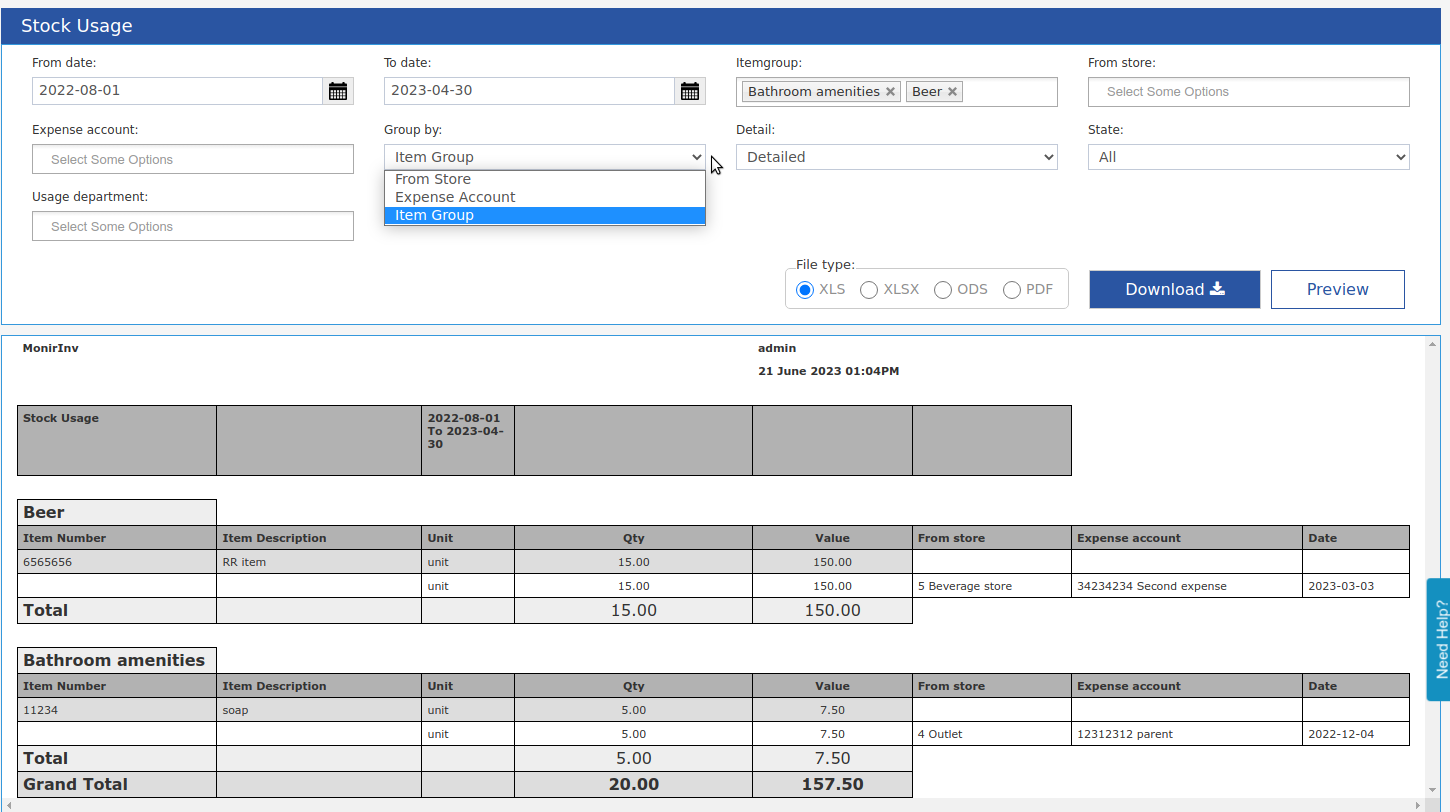Select the PDF file type
Viewport: 1450px width, 812px height.
(x=1012, y=290)
